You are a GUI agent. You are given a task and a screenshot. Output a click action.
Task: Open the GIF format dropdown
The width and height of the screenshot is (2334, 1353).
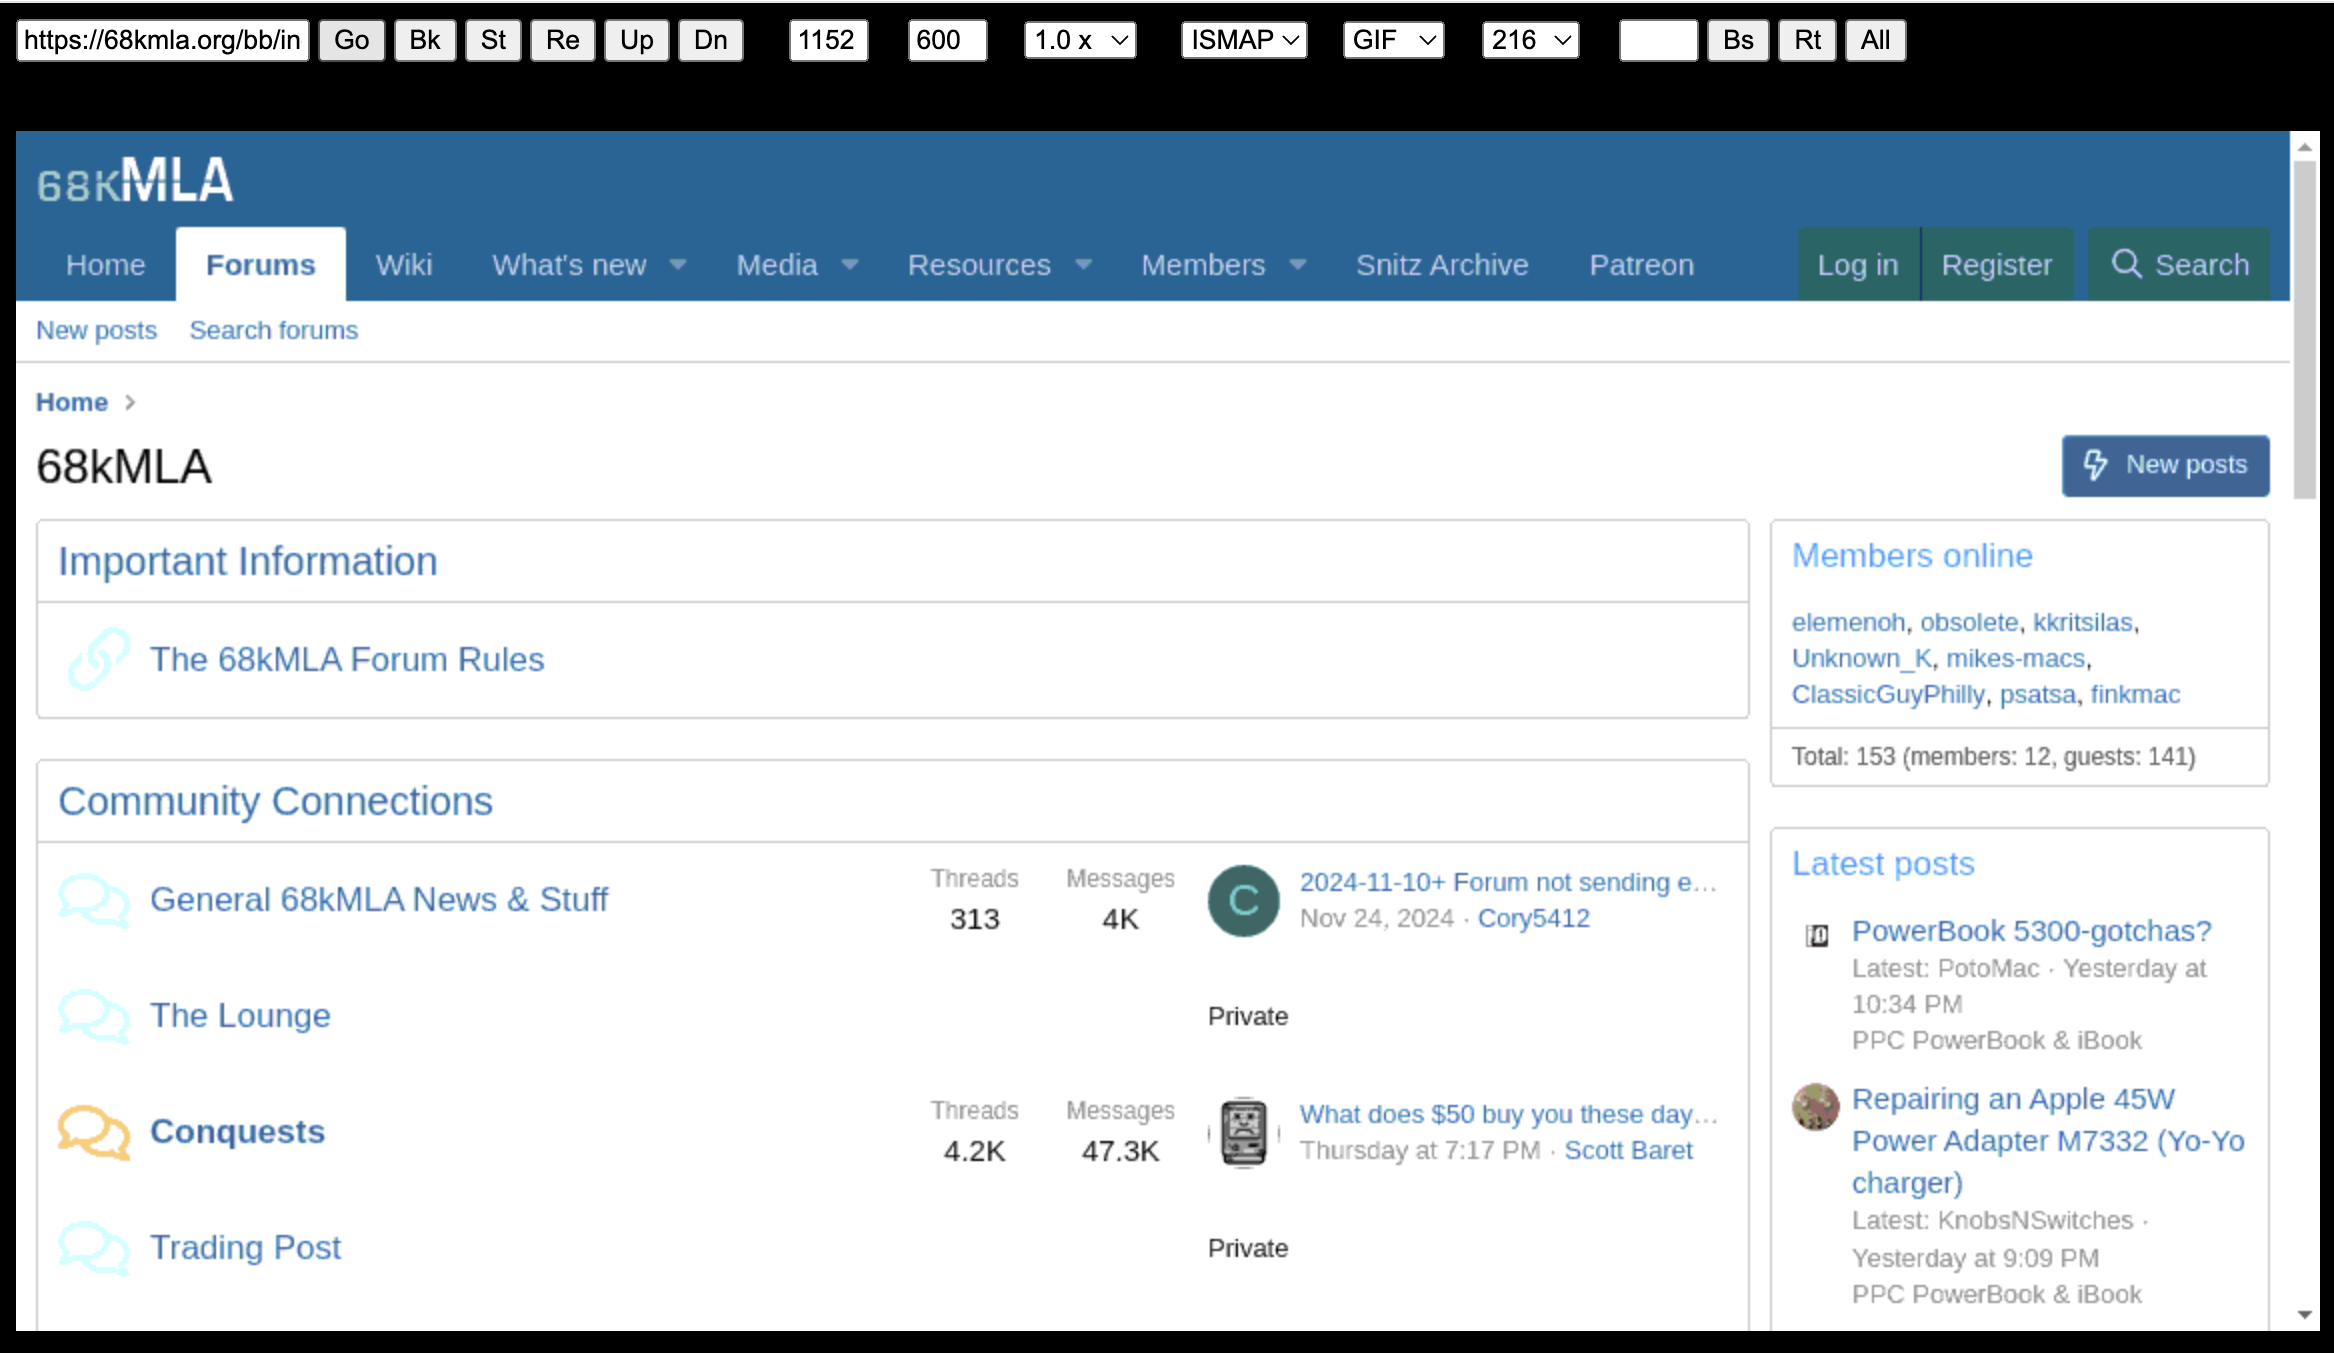pos(1393,40)
